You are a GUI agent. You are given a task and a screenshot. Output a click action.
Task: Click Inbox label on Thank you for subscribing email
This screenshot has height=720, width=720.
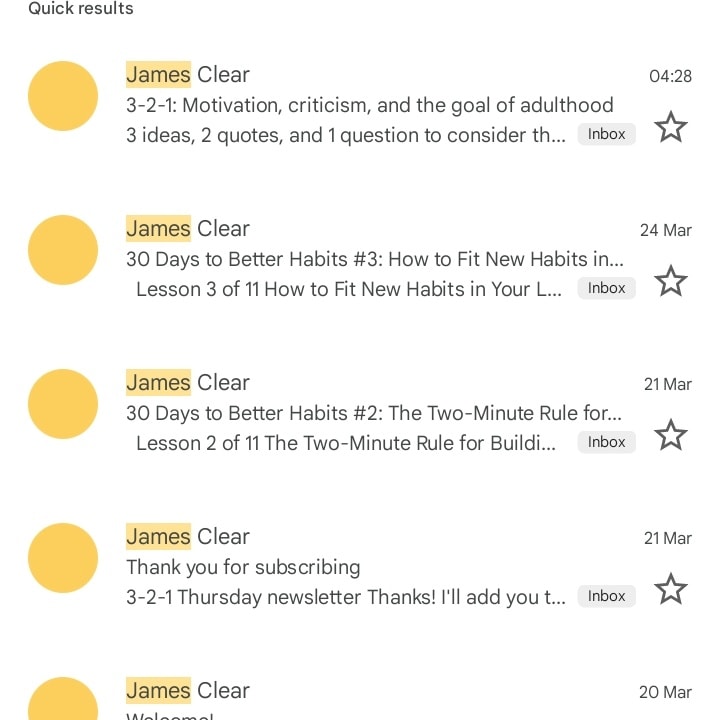(x=607, y=596)
